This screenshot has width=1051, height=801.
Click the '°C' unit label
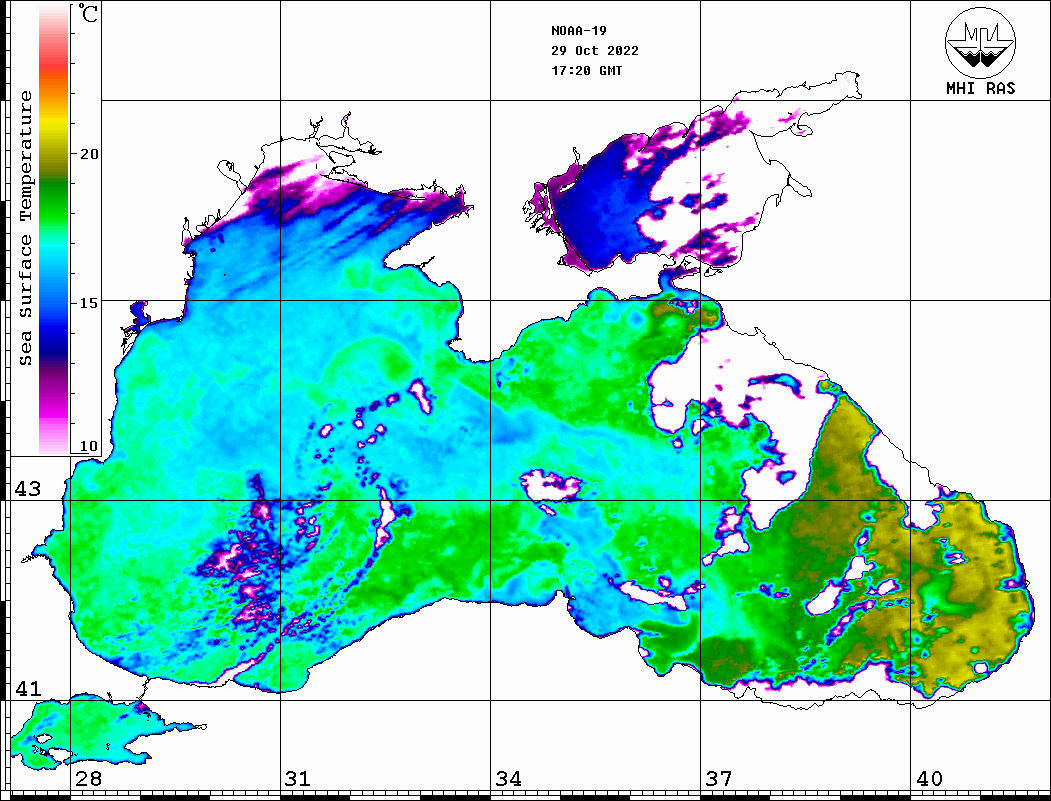tap(88, 13)
